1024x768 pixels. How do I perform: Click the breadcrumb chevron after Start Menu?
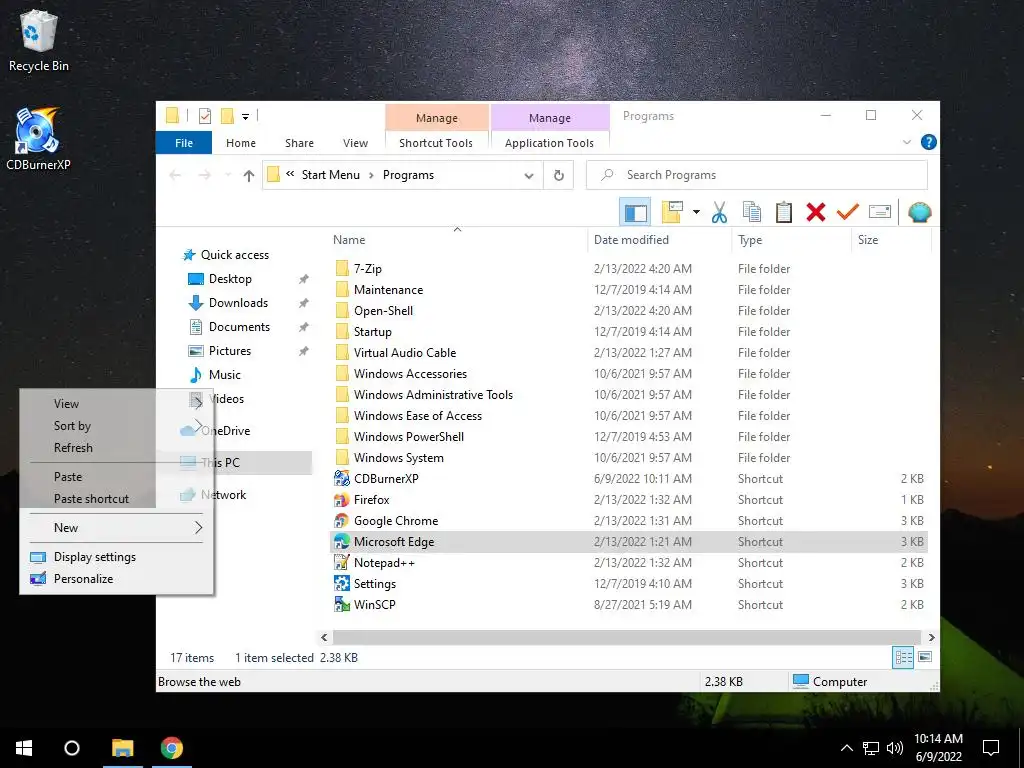pyautogui.click(x=372, y=175)
